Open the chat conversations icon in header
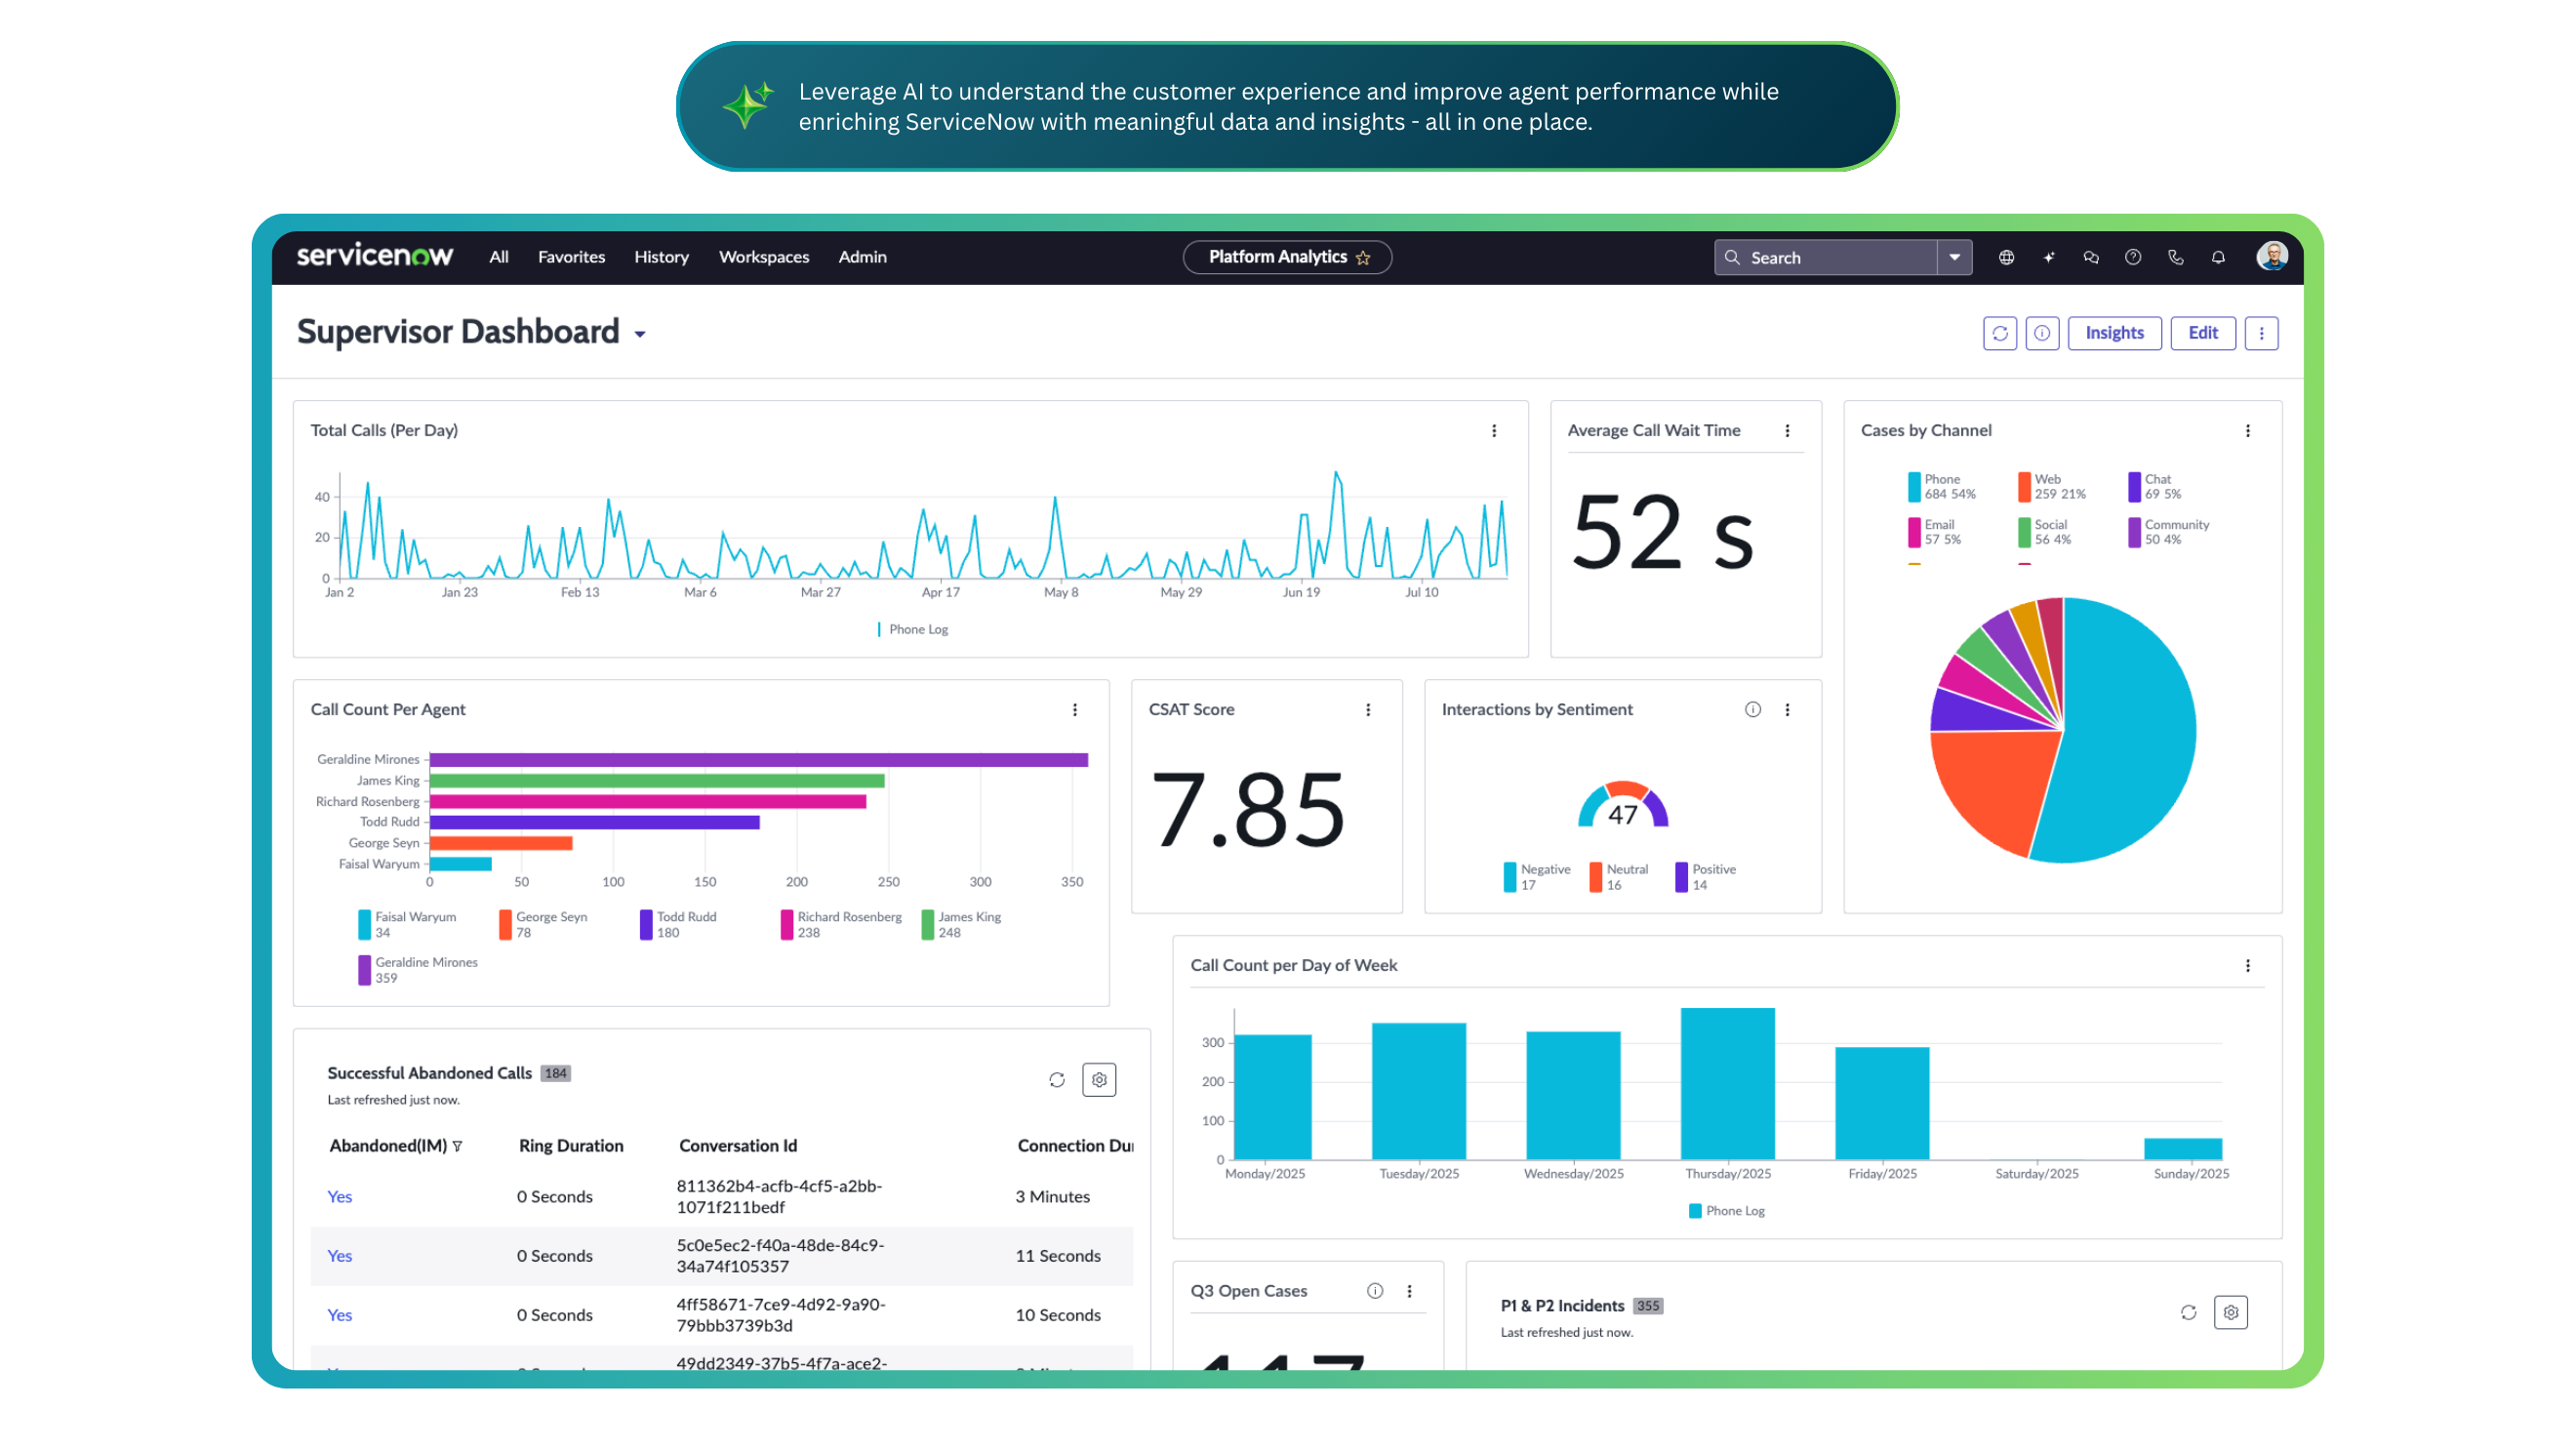 click(2091, 257)
